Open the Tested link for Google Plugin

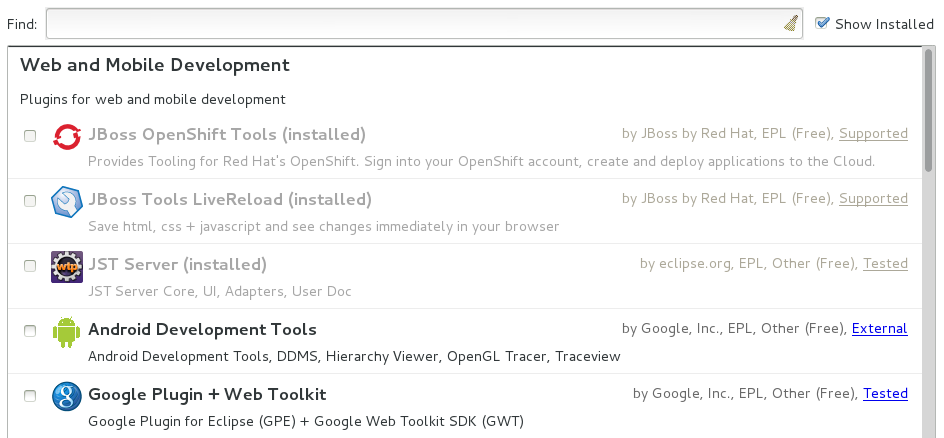(885, 393)
